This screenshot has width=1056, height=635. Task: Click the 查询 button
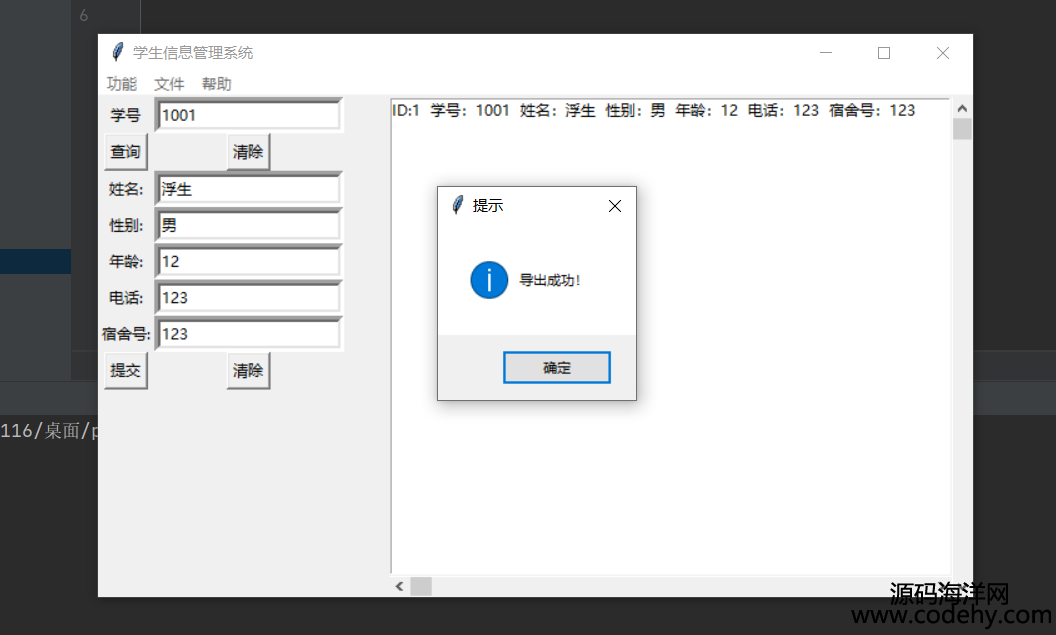(126, 152)
